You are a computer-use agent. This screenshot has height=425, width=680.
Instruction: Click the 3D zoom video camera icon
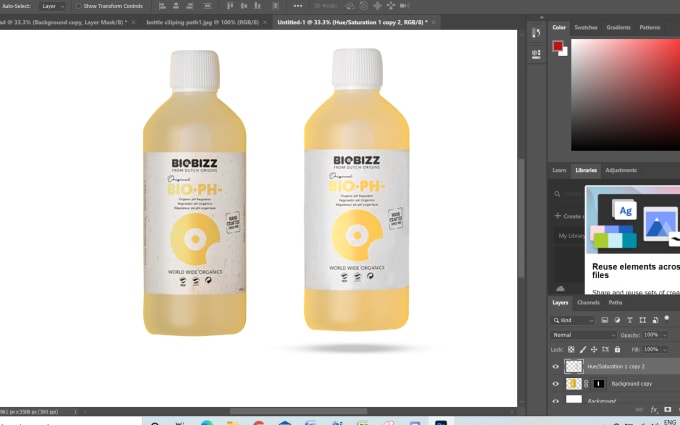(405, 6)
